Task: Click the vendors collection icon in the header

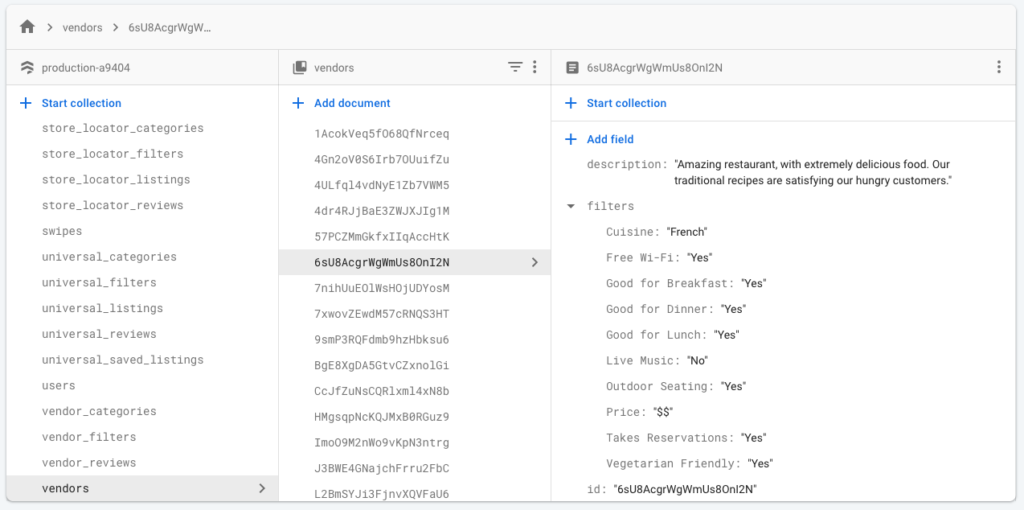Action: click(300, 67)
